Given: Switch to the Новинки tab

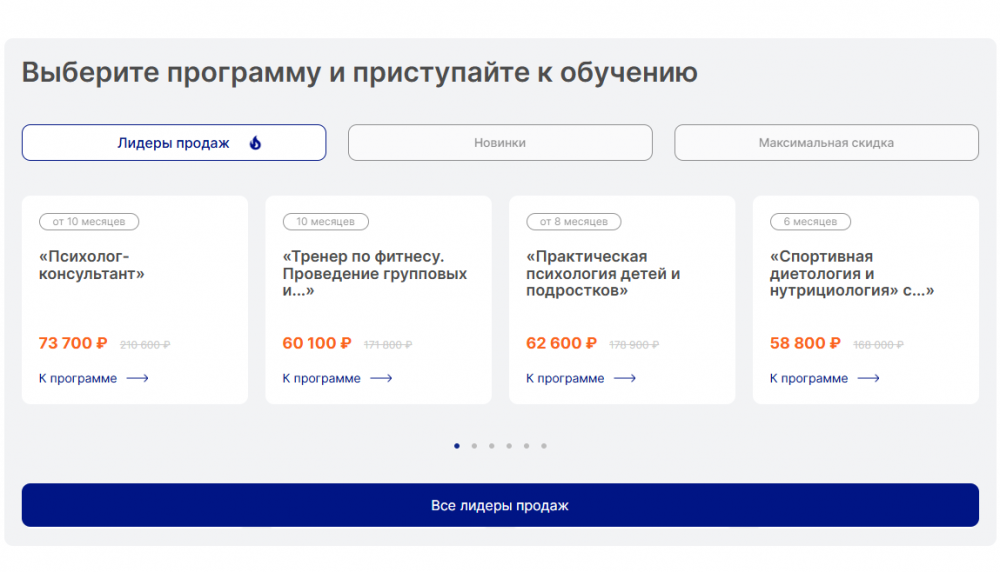Looking at the screenshot, I should coord(500,143).
